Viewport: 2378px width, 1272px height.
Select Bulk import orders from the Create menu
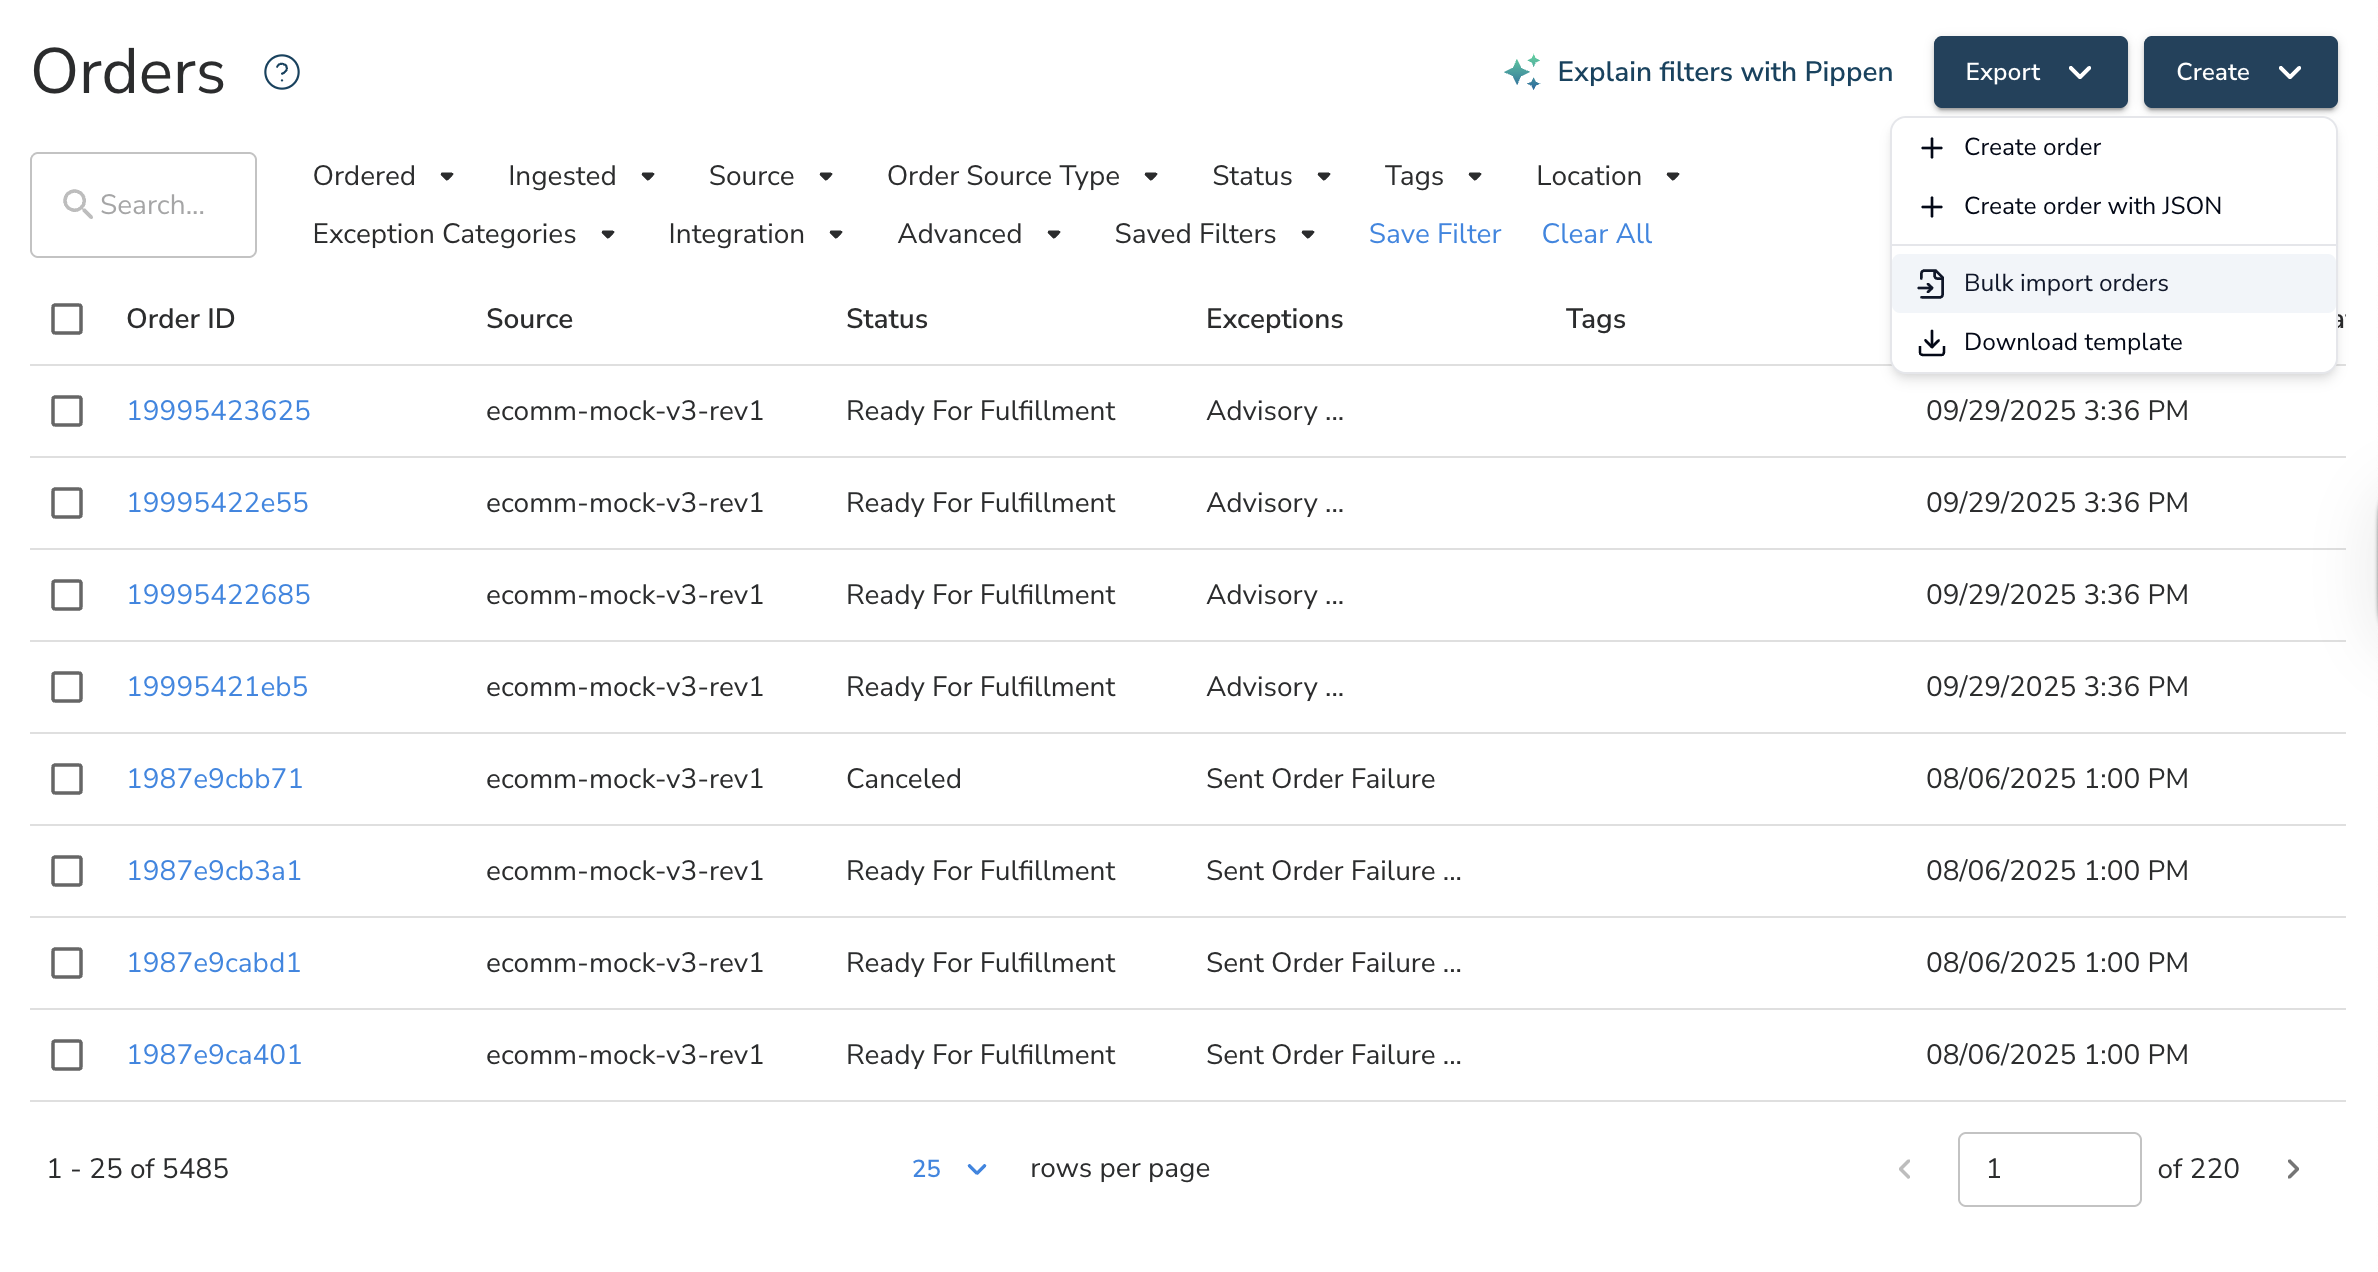point(2066,283)
